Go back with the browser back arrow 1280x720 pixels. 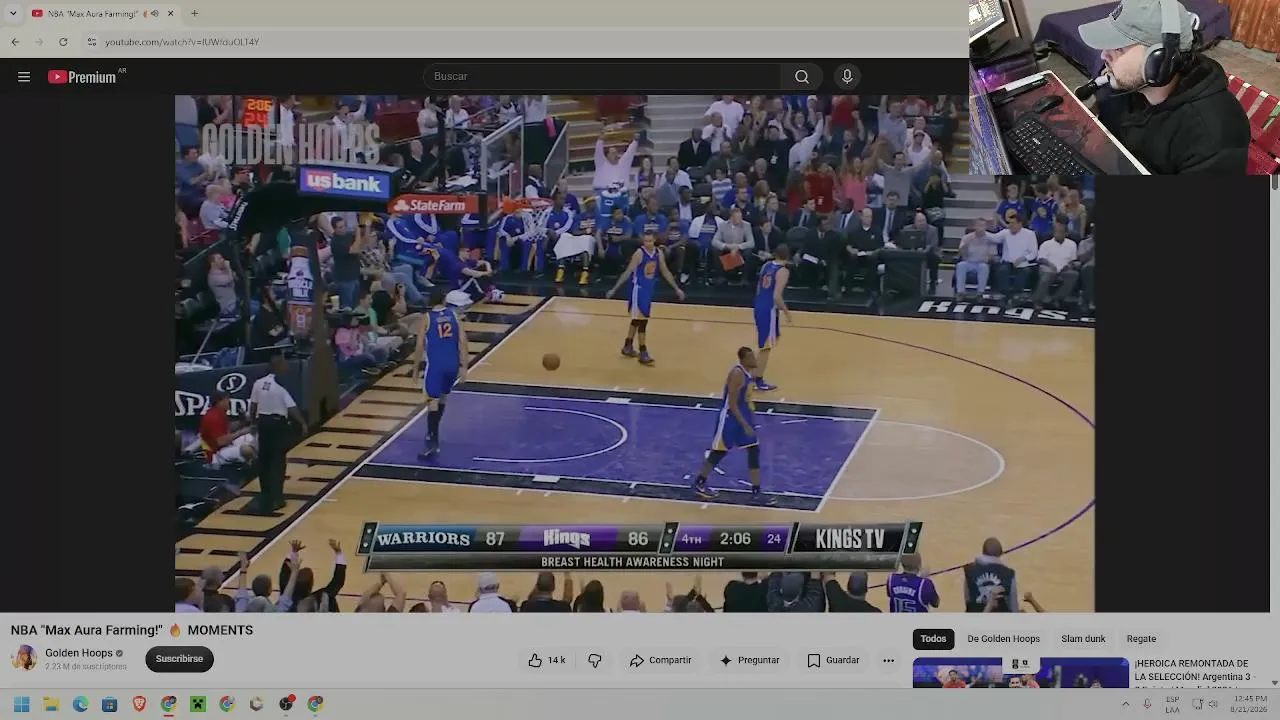click(x=15, y=42)
